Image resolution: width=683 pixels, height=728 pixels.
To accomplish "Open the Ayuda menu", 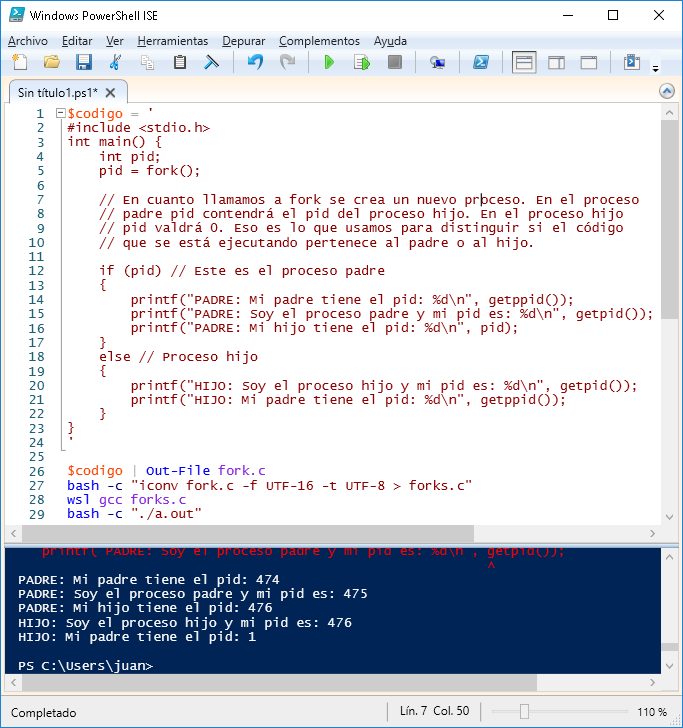I will tap(390, 41).
